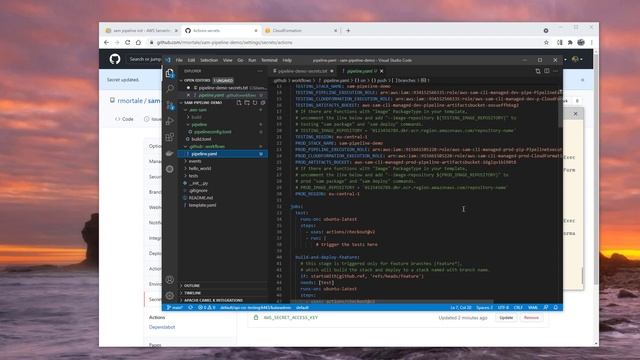Open the Docker view in activity bar
640x360 pixels.
click(170, 153)
